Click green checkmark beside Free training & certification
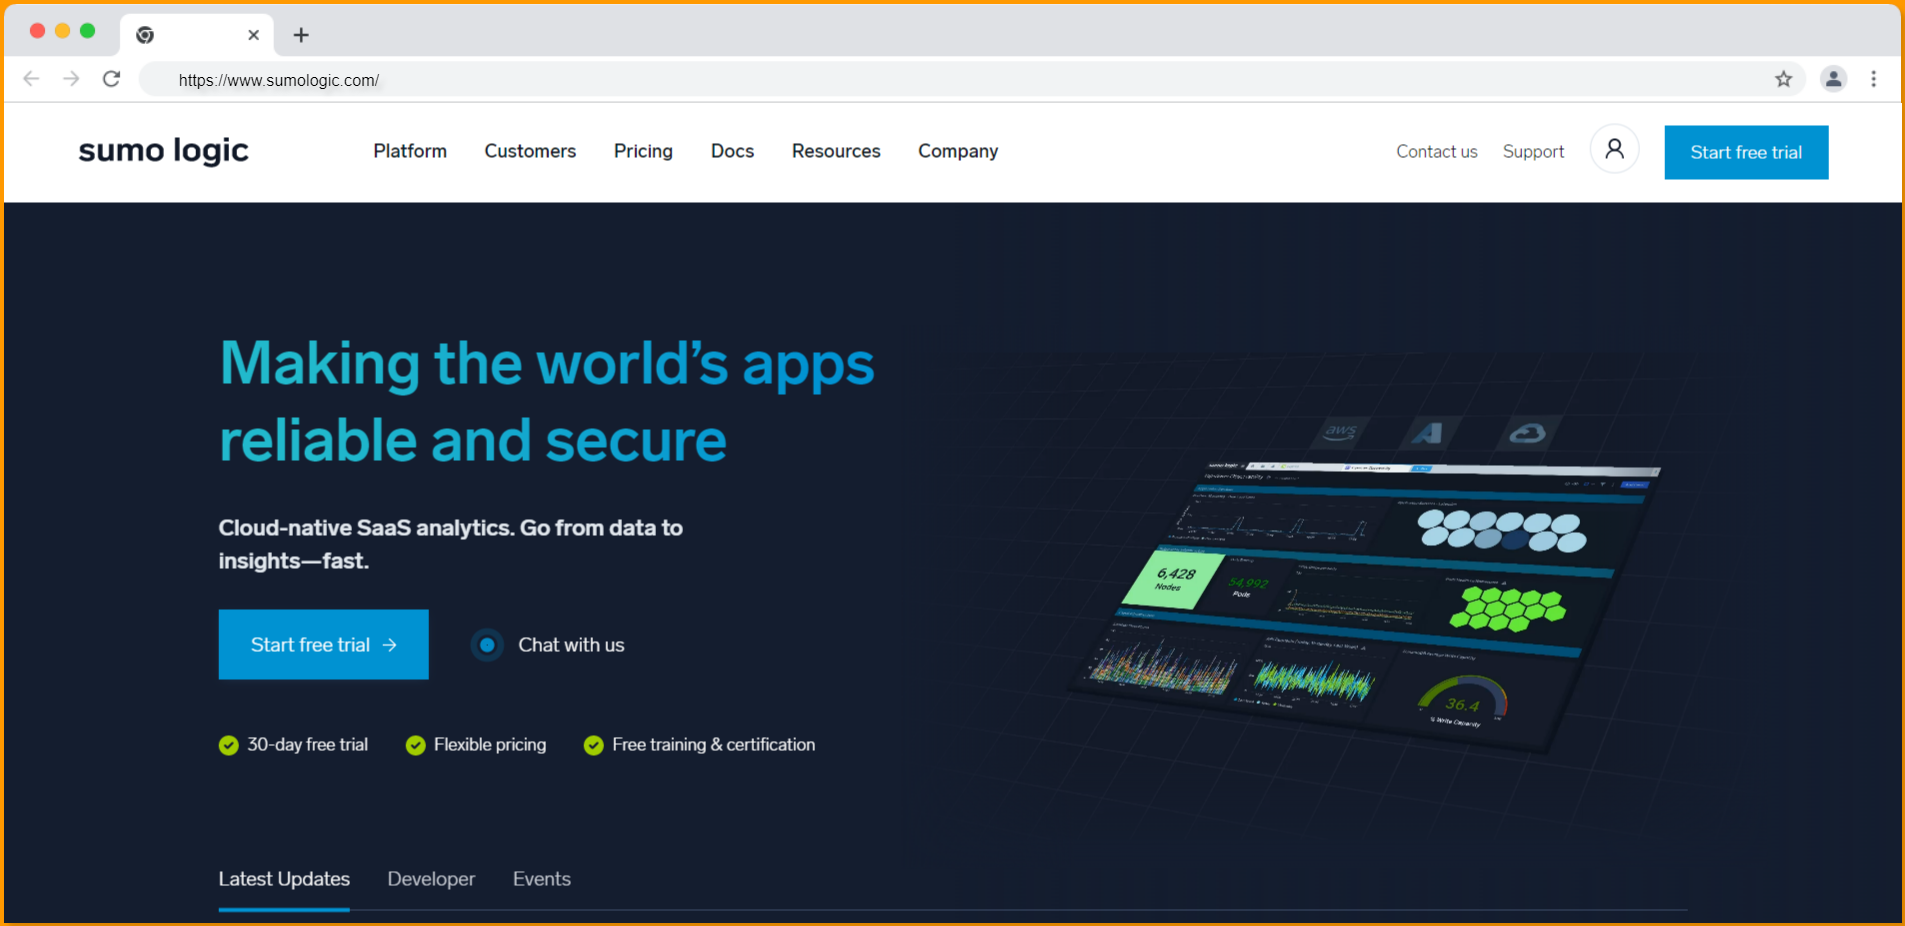 coord(594,745)
